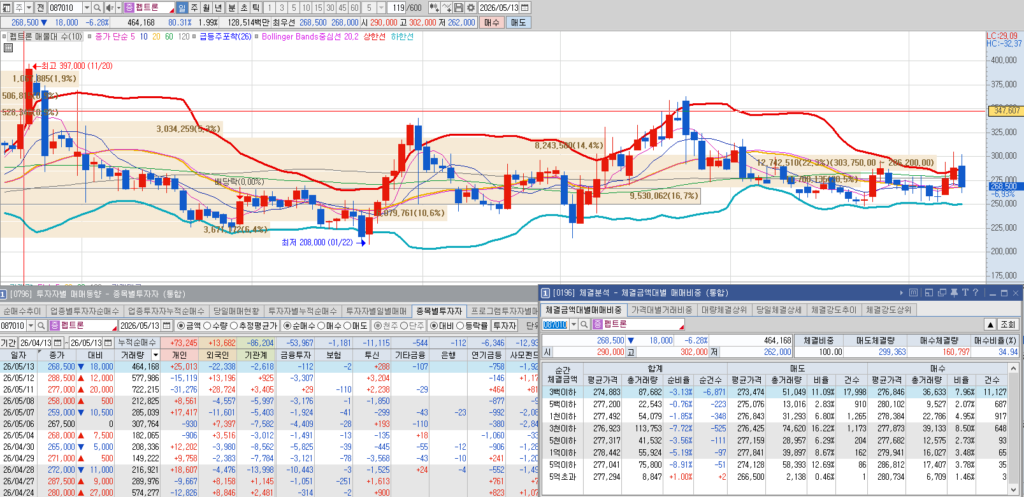The width and height of the screenshot is (1024, 497).
Task: Select monthly 월 period button
Action: pyautogui.click(x=206, y=7)
